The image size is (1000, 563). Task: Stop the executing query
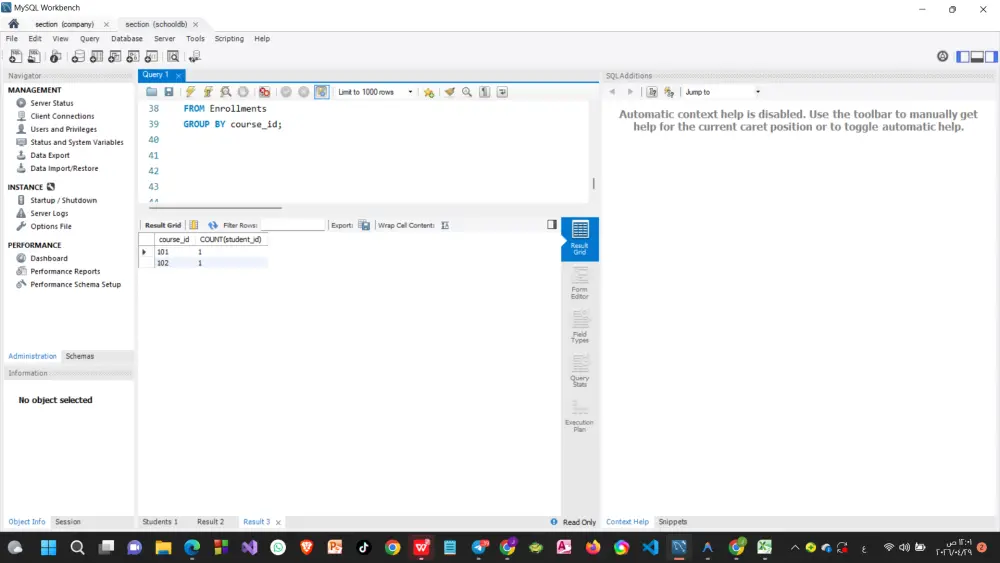tap(243, 92)
